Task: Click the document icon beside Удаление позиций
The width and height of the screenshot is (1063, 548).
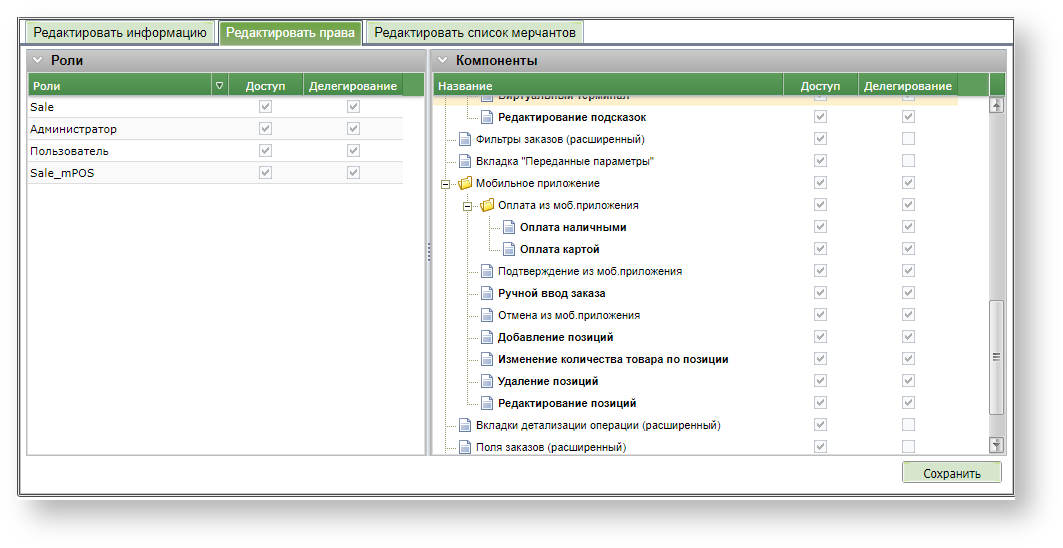Action: click(x=487, y=382)
